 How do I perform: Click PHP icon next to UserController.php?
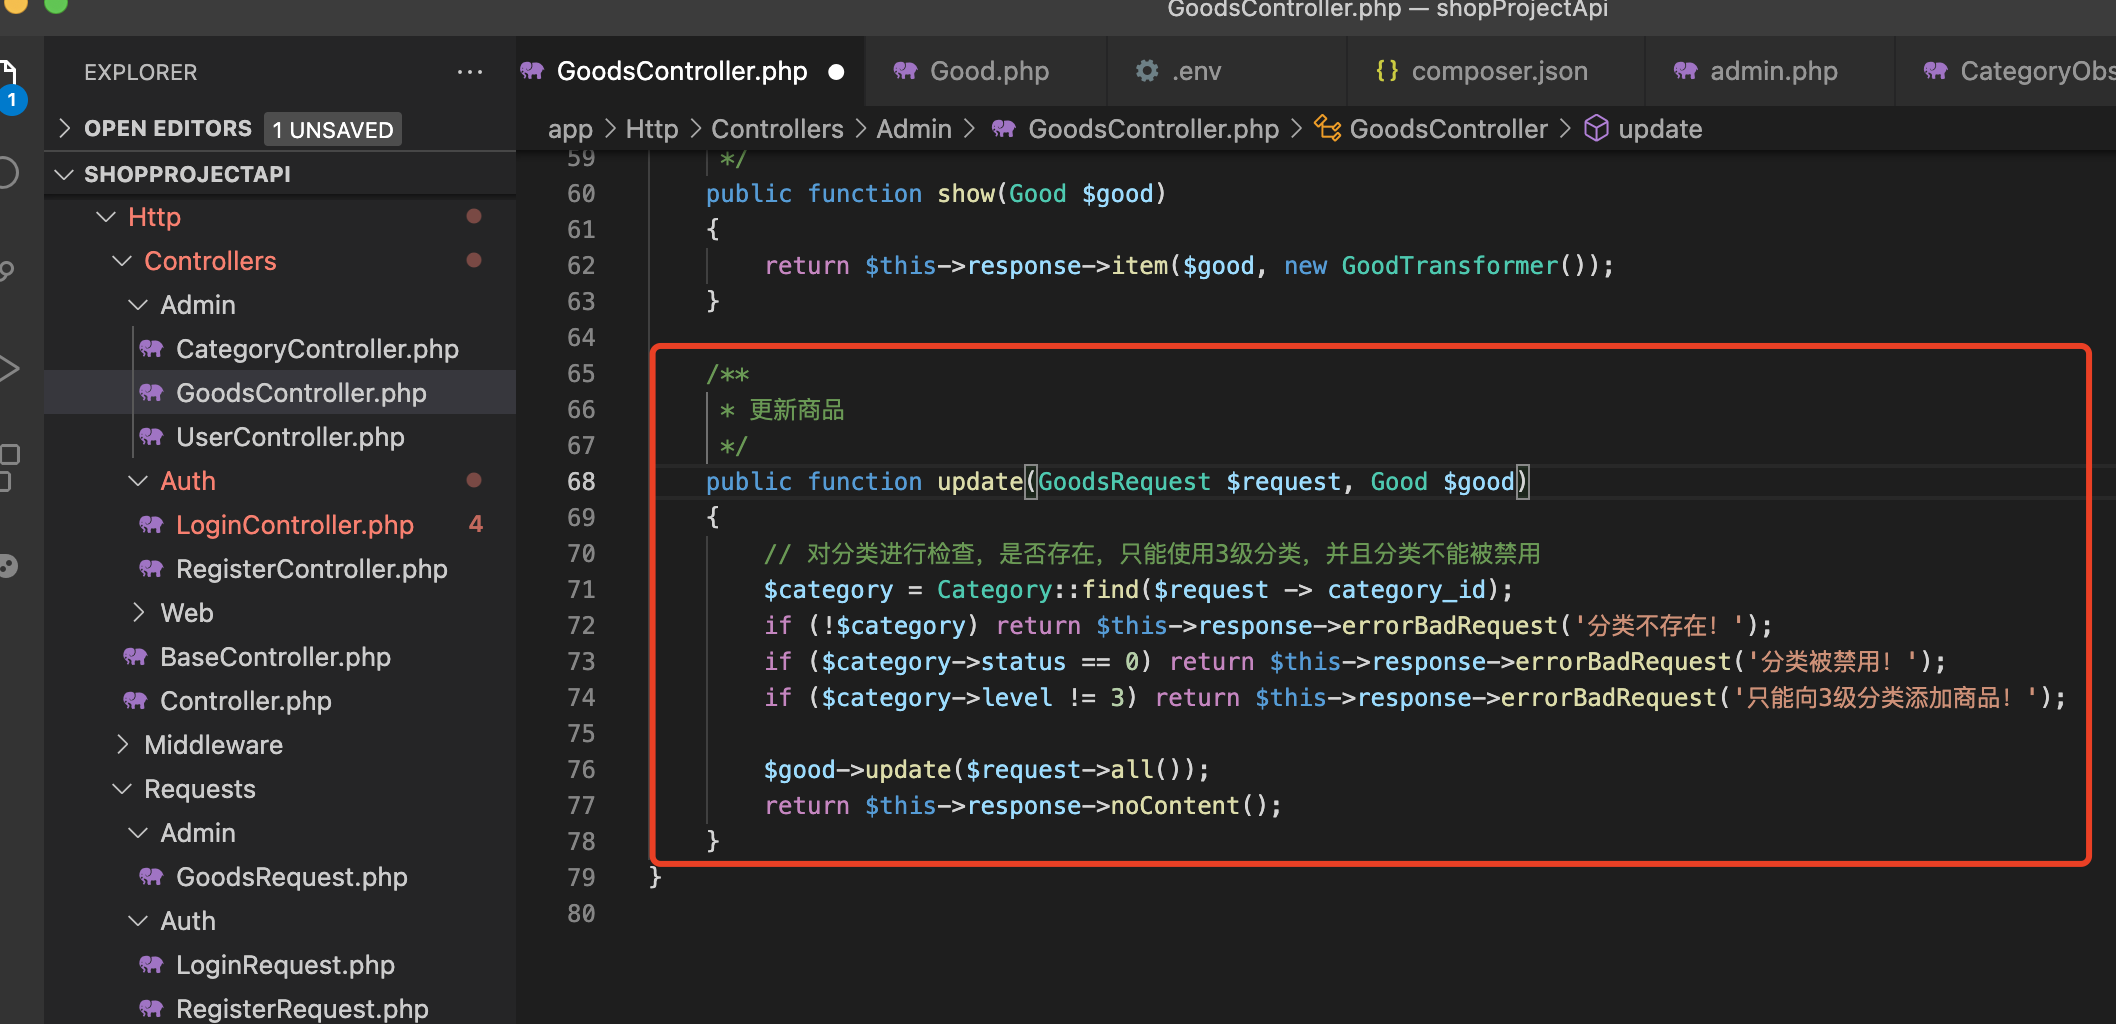[x=152, y=437]
